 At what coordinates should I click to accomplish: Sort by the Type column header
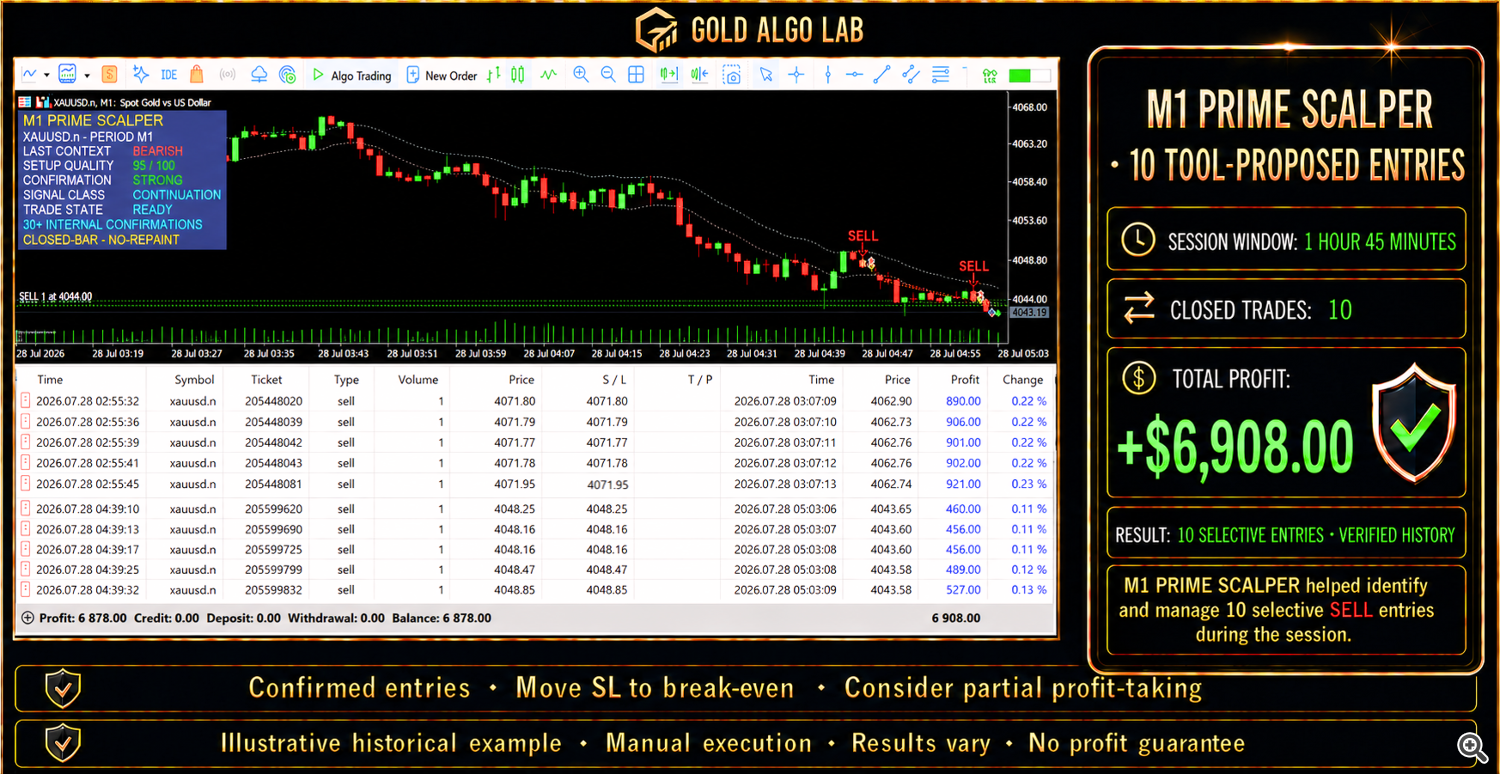[x=346, y=379]
